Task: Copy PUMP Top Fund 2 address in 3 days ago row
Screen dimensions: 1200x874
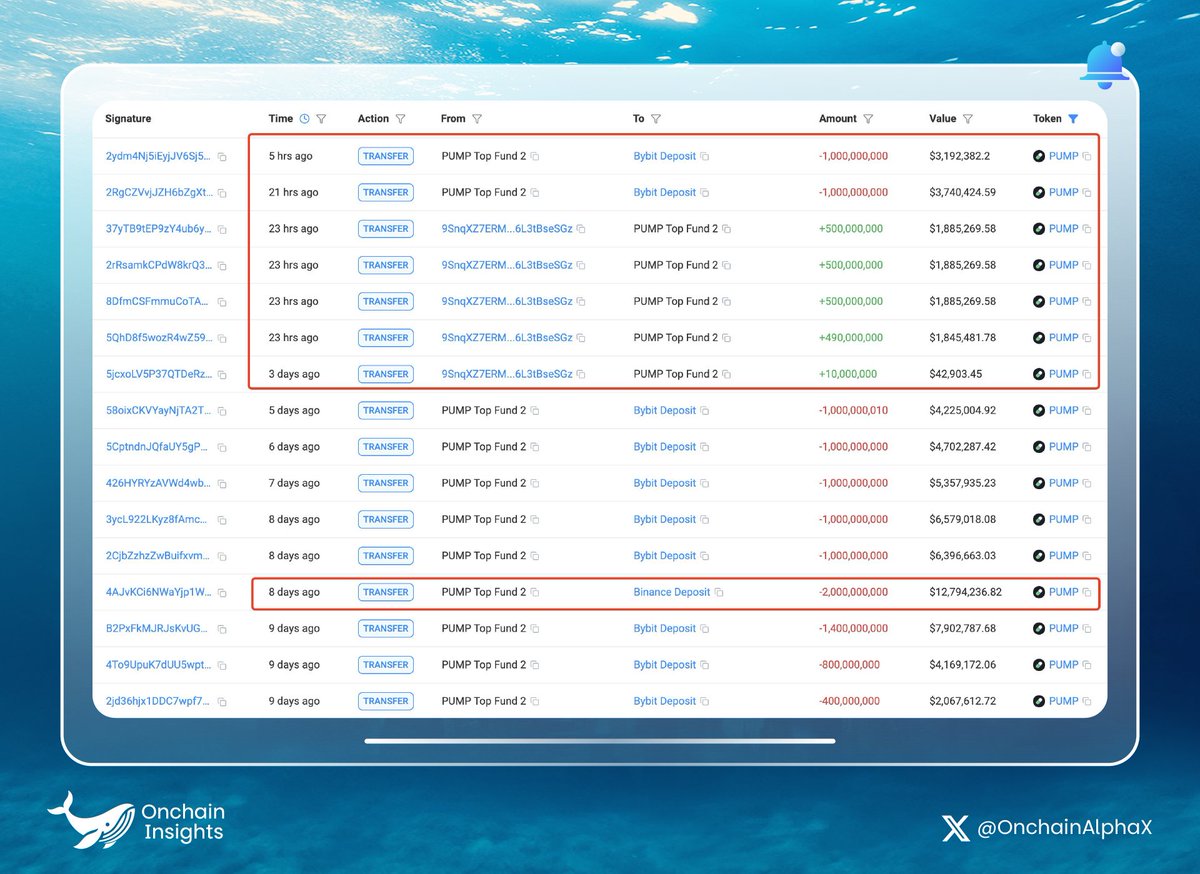Action: click(x=727, y=374)
